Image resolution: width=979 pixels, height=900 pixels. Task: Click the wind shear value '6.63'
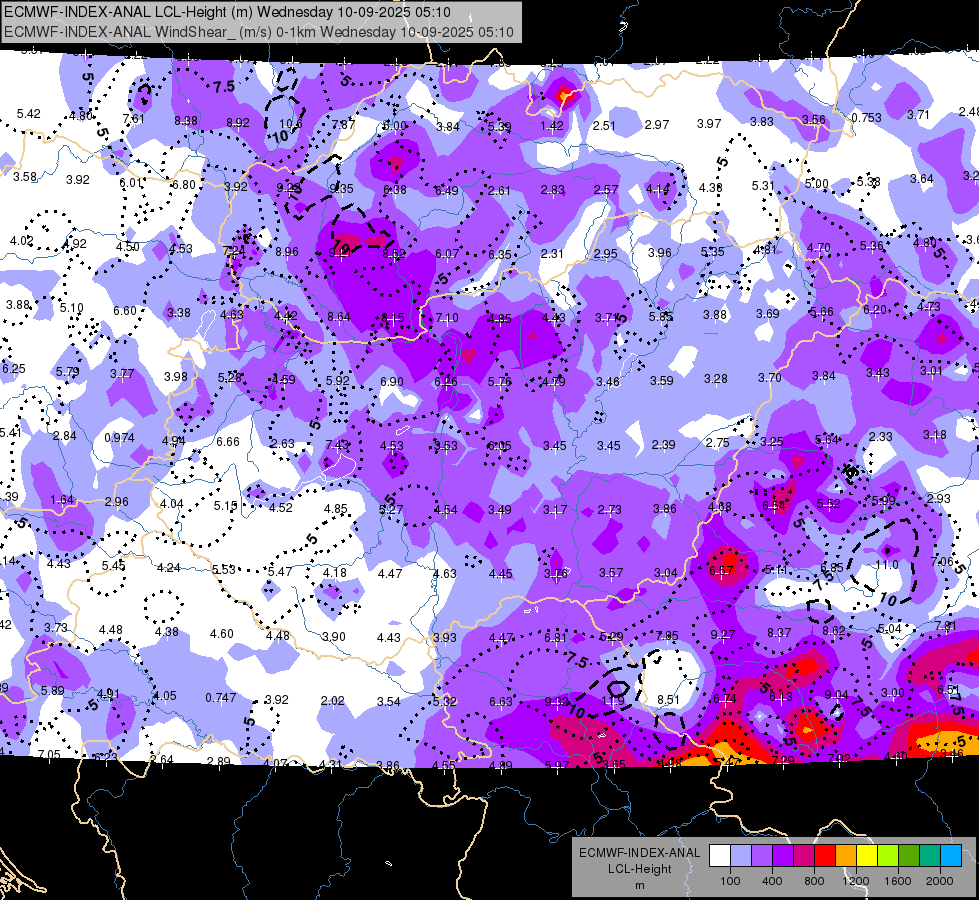pyautogui.click(x=501, y=702)
